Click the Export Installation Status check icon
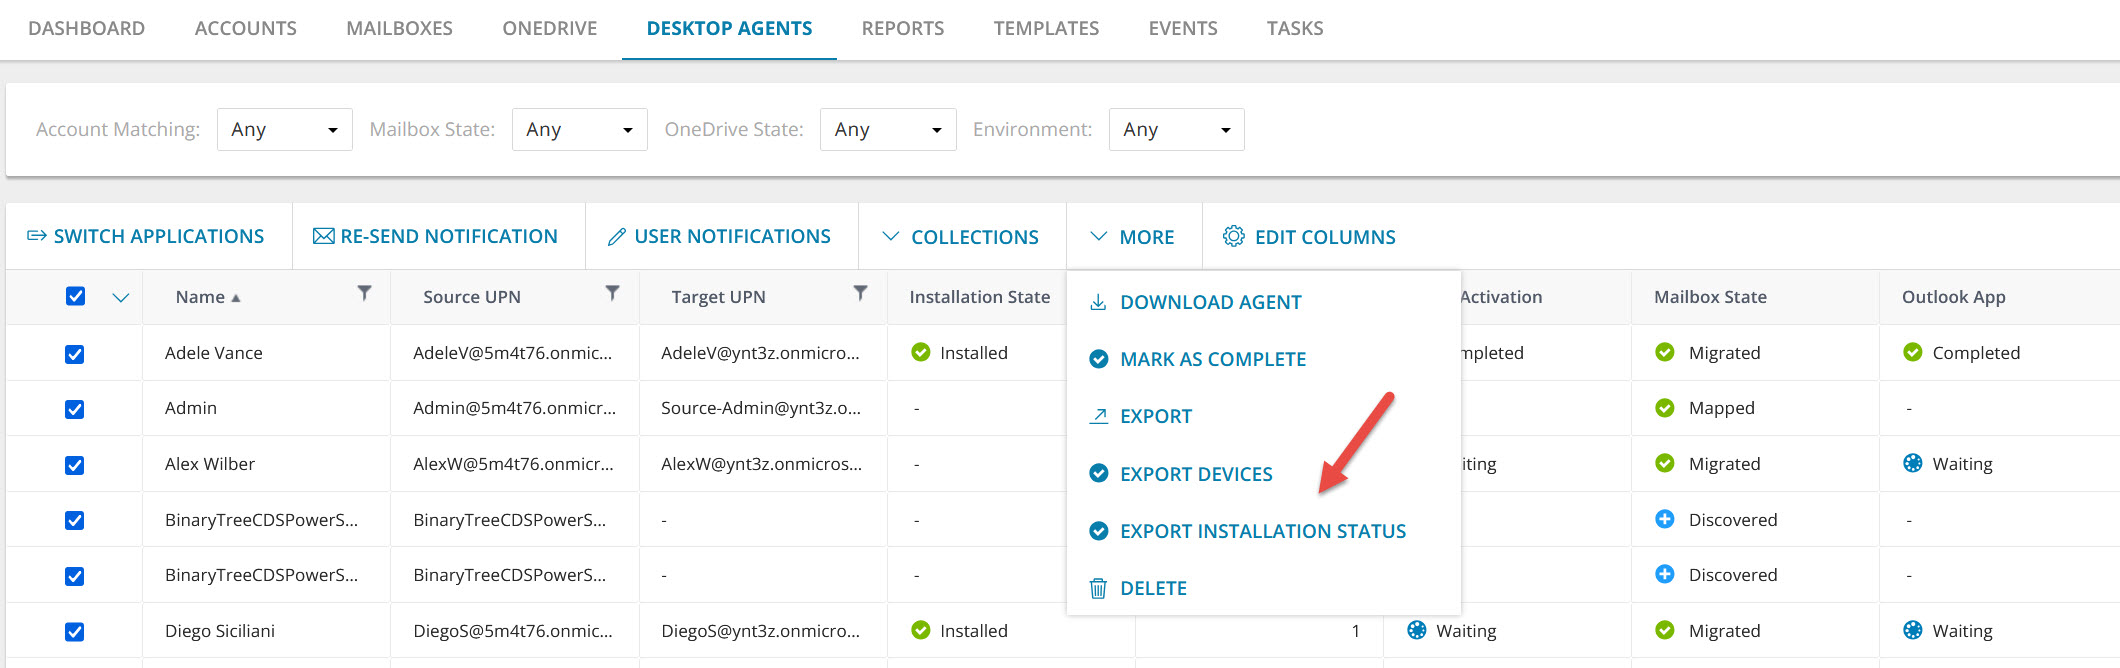This screenshot has height=668, width=2120. 1098,531
